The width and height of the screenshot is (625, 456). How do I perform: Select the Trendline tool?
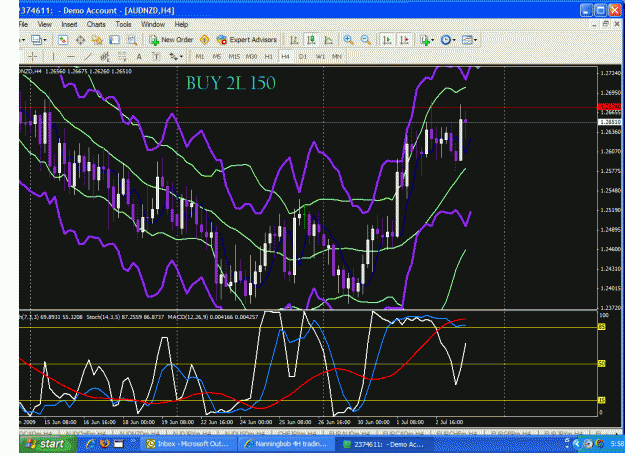pyautogui.click(x=88, y=57)
